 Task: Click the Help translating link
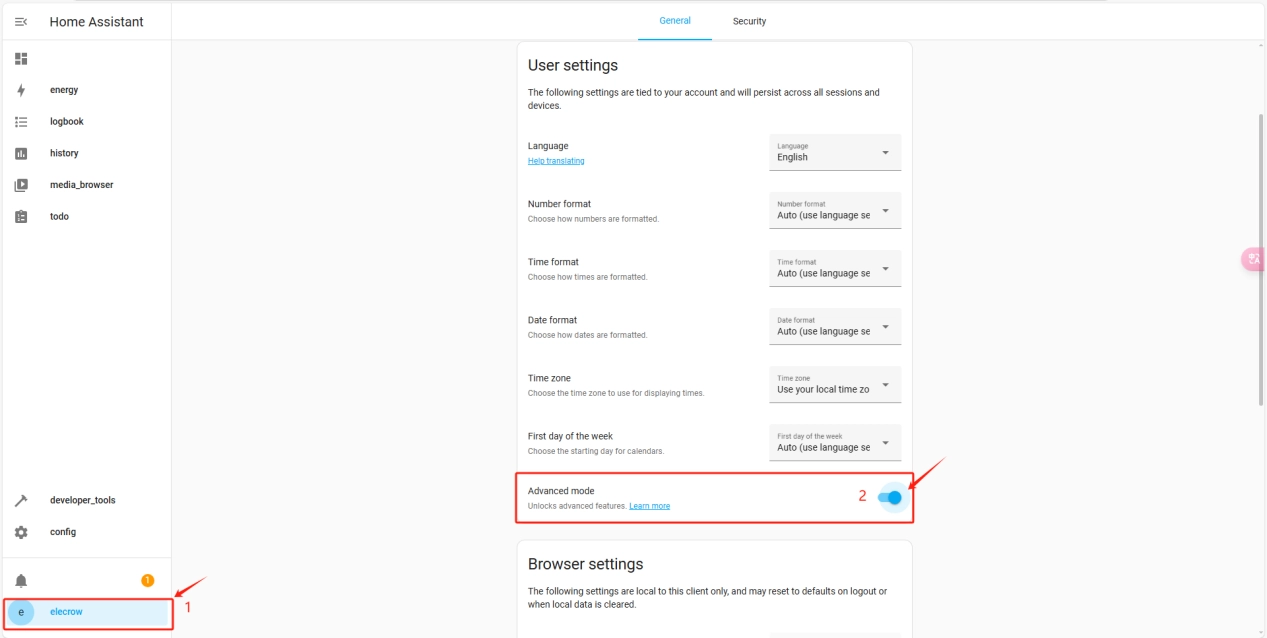tap(556, 161)
